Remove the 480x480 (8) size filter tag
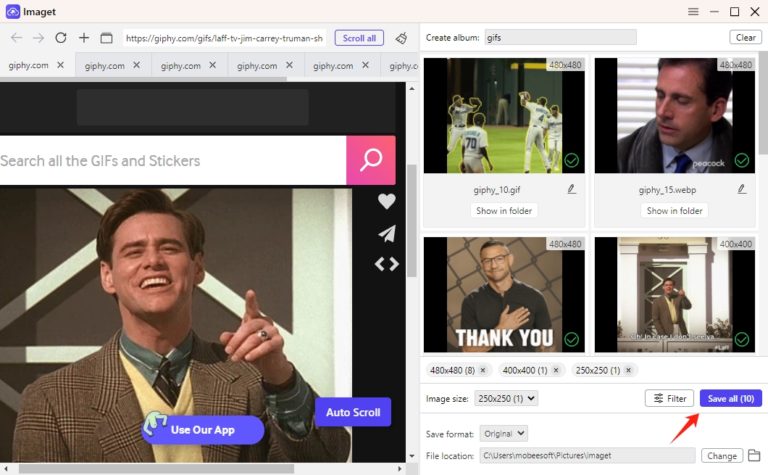The image size is (768, 475). tap(486, 370)
